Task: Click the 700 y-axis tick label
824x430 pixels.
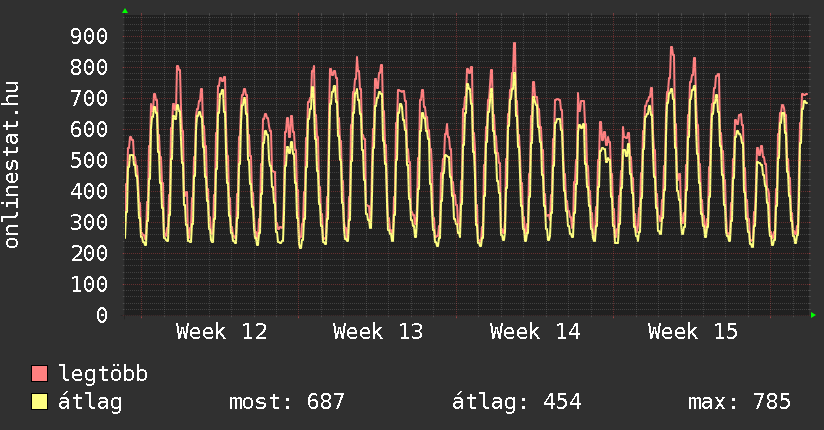Action: 89,99
